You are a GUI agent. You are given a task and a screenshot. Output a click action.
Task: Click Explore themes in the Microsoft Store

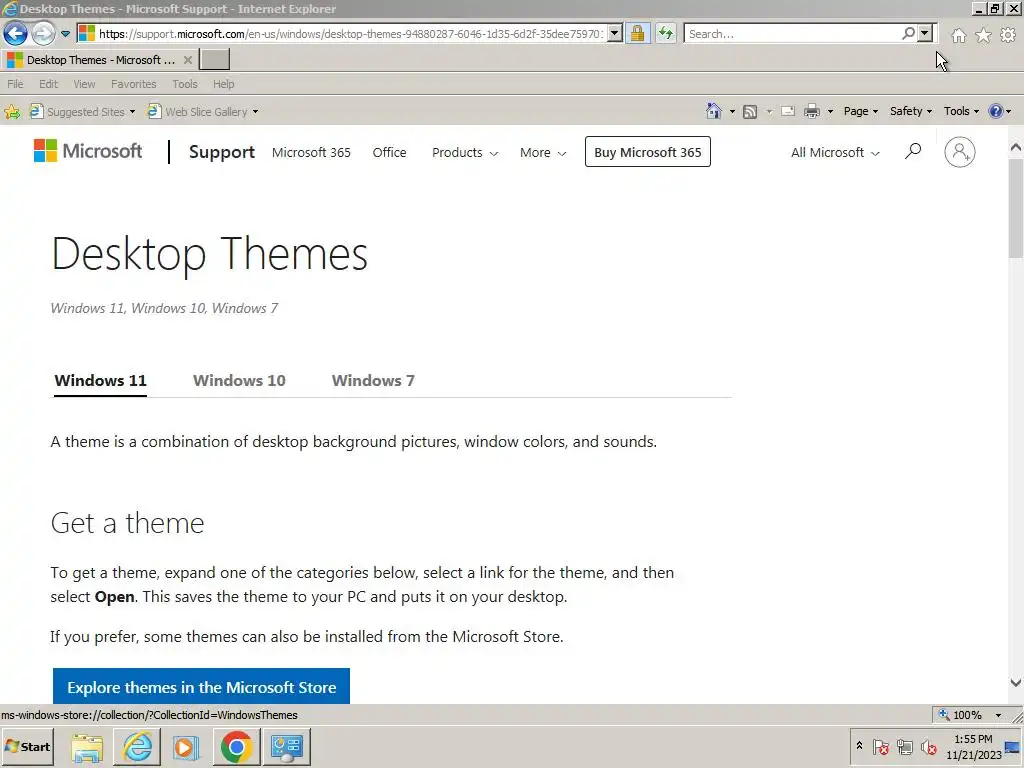pyautogui.click(x=201, y=687)
